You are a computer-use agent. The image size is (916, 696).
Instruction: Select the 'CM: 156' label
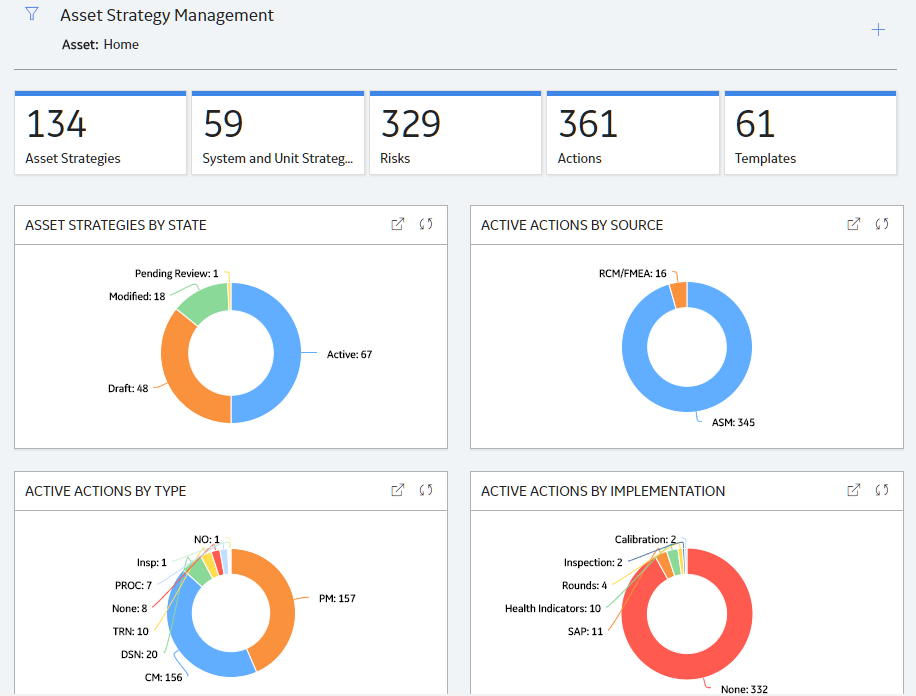[x=164, y=677]
